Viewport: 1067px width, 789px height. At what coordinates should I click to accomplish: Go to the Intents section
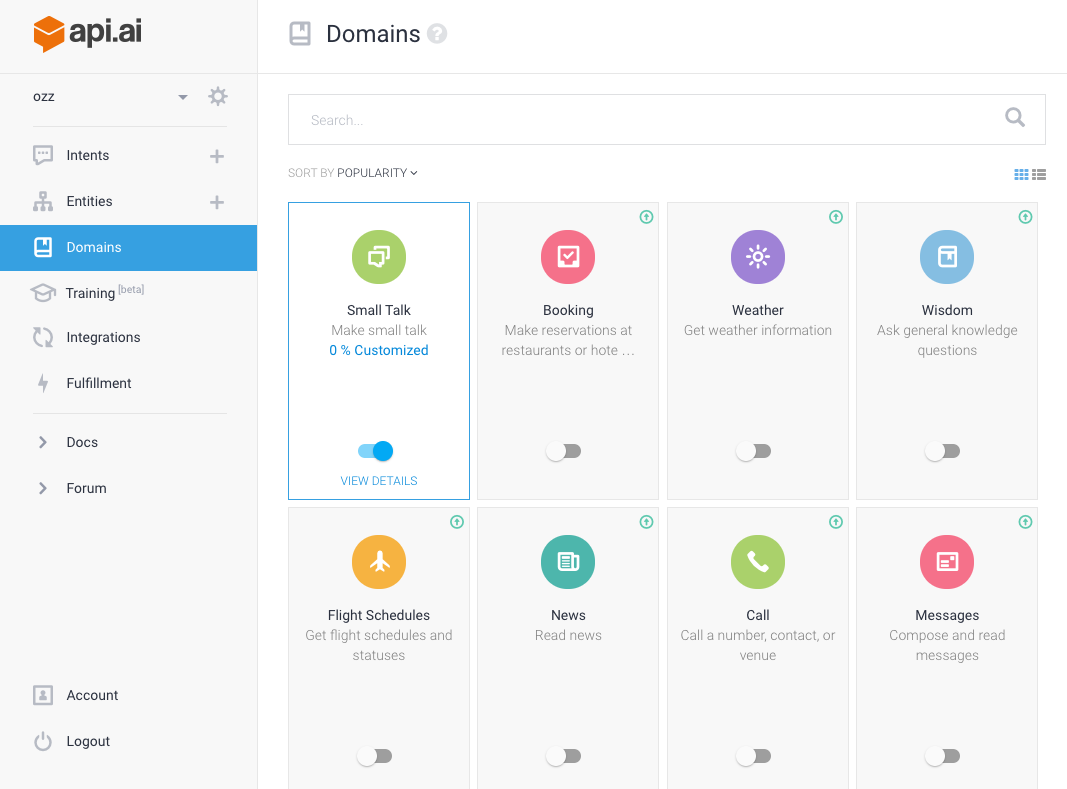[86, 155]
